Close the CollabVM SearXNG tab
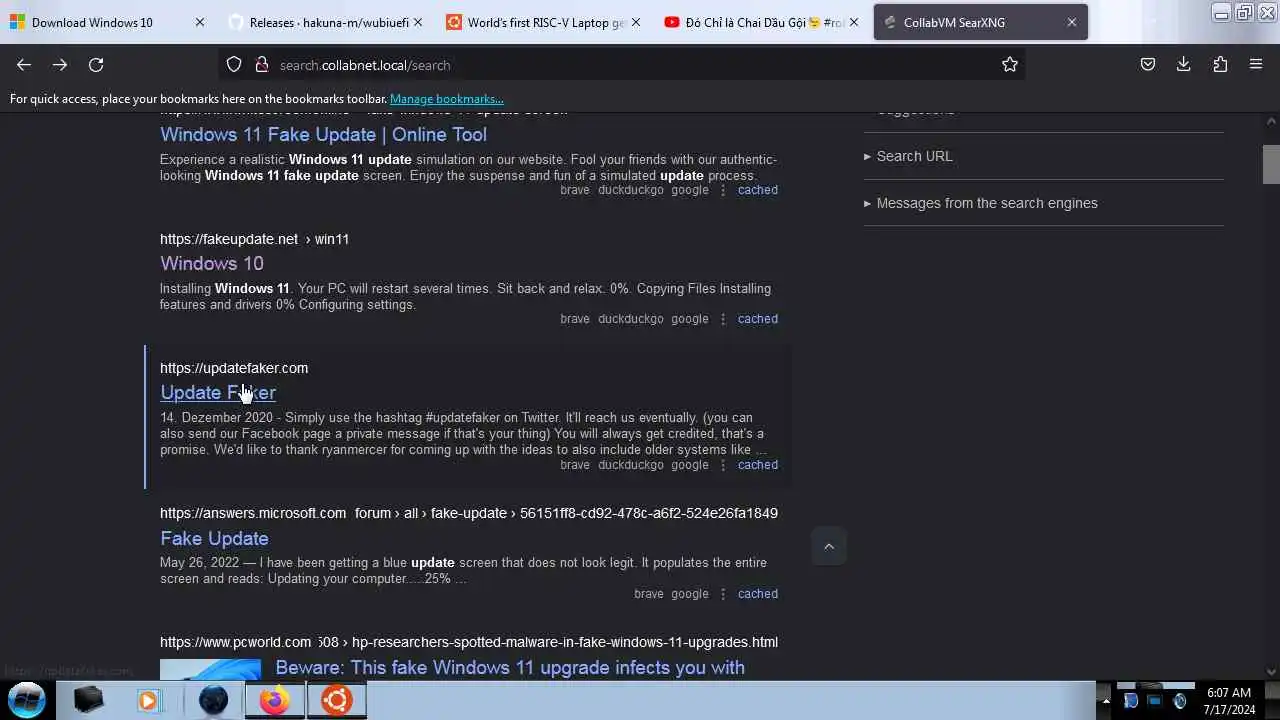The height and width of the screenshot is (720, 1280). click(x=1071, y=22)
